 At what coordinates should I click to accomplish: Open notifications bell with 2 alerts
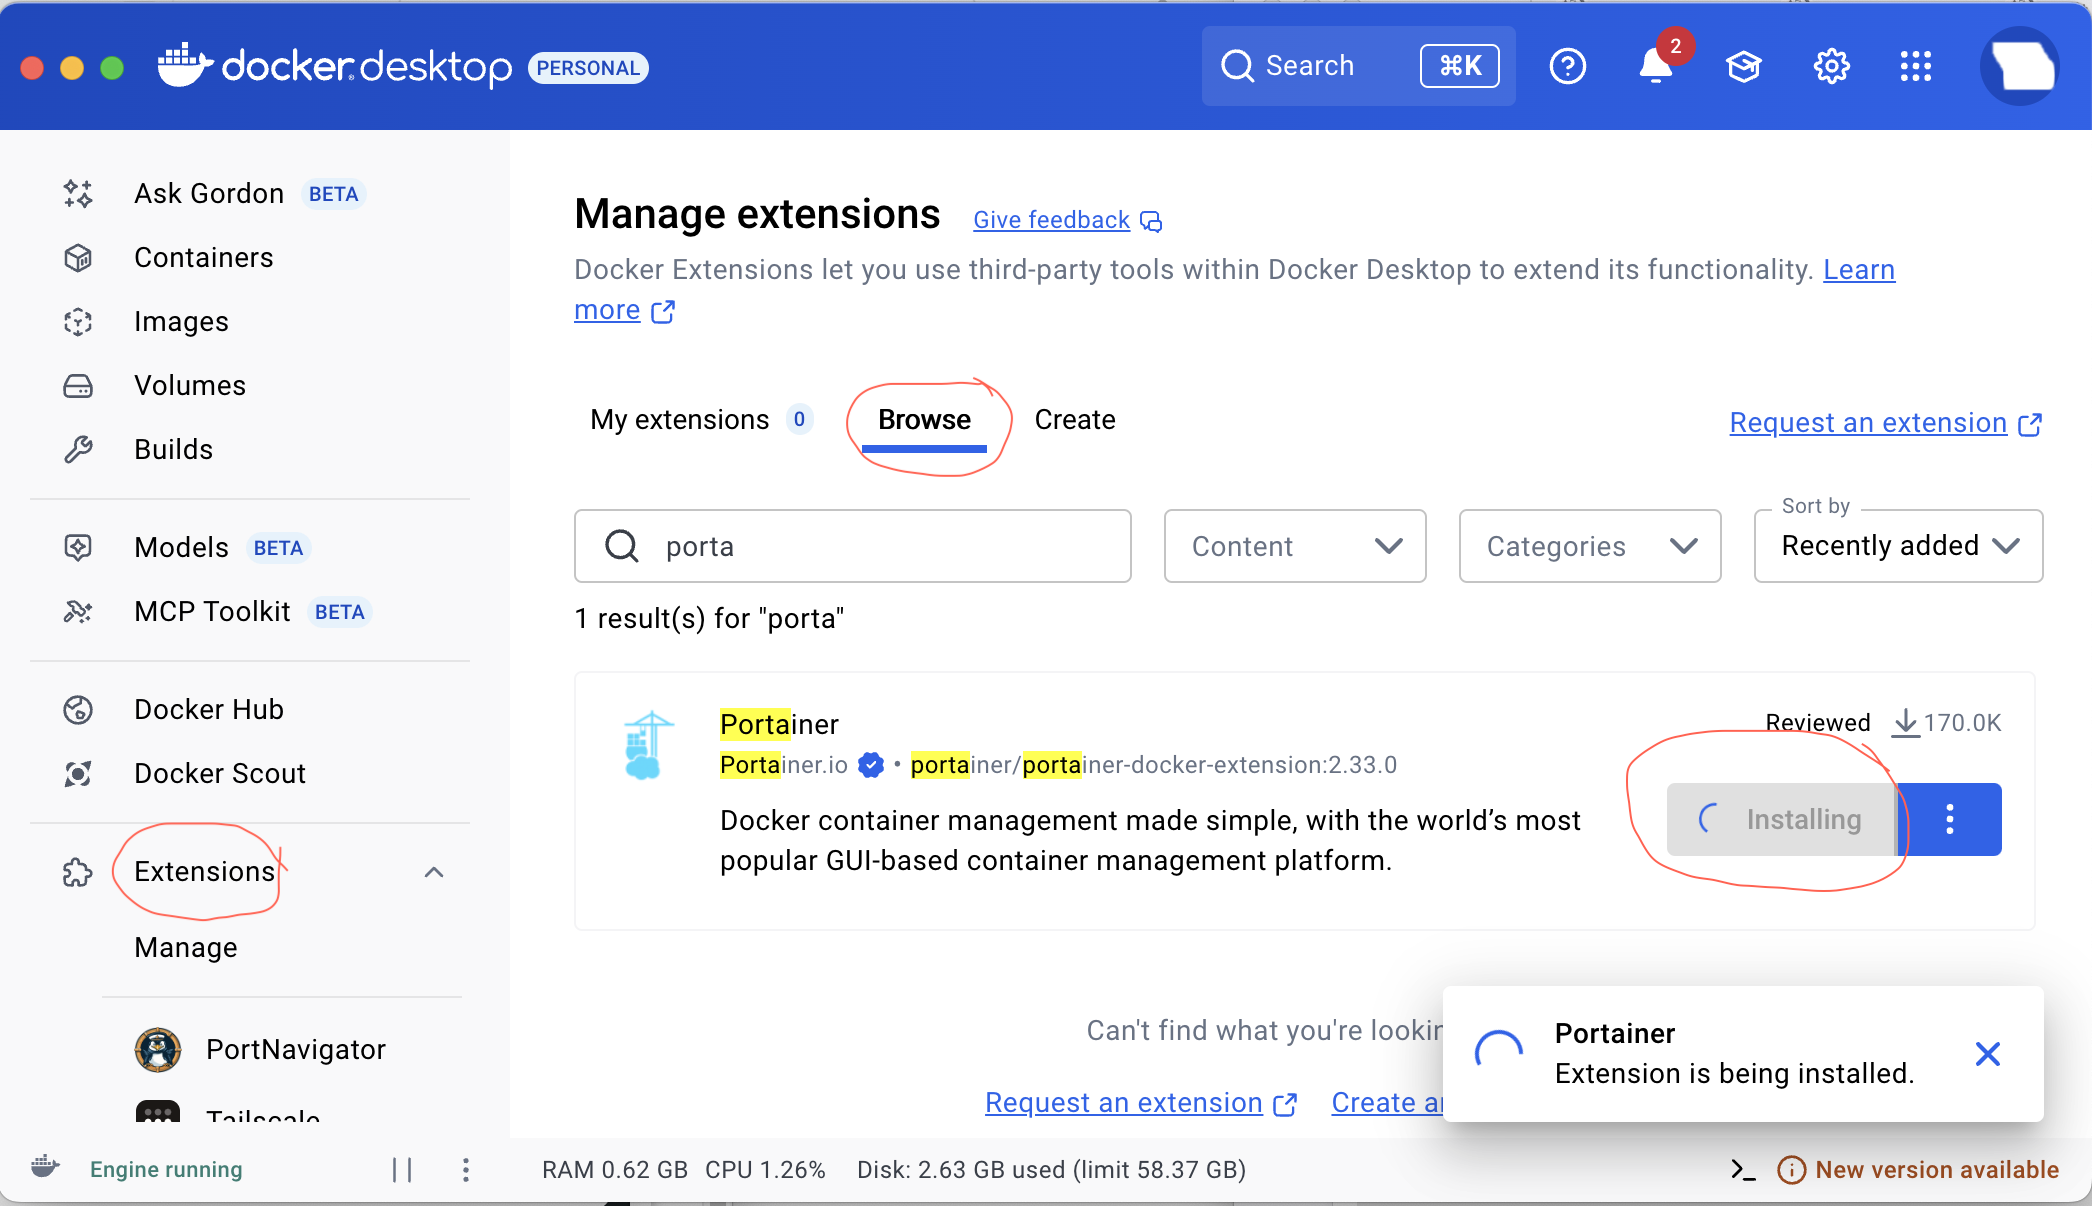1656,66
